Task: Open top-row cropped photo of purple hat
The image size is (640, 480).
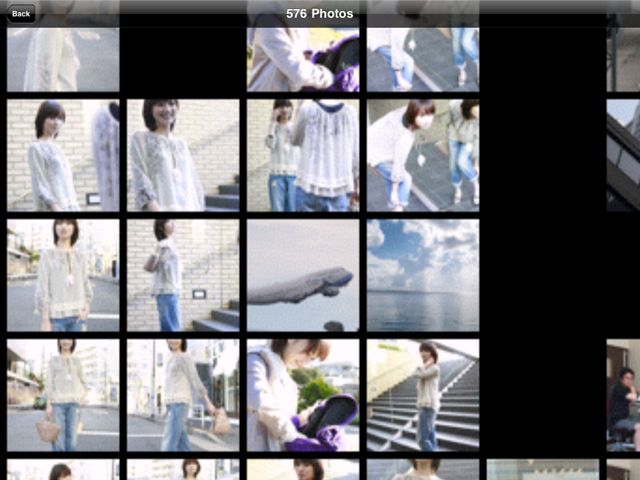Action: (x=303, y=60)
